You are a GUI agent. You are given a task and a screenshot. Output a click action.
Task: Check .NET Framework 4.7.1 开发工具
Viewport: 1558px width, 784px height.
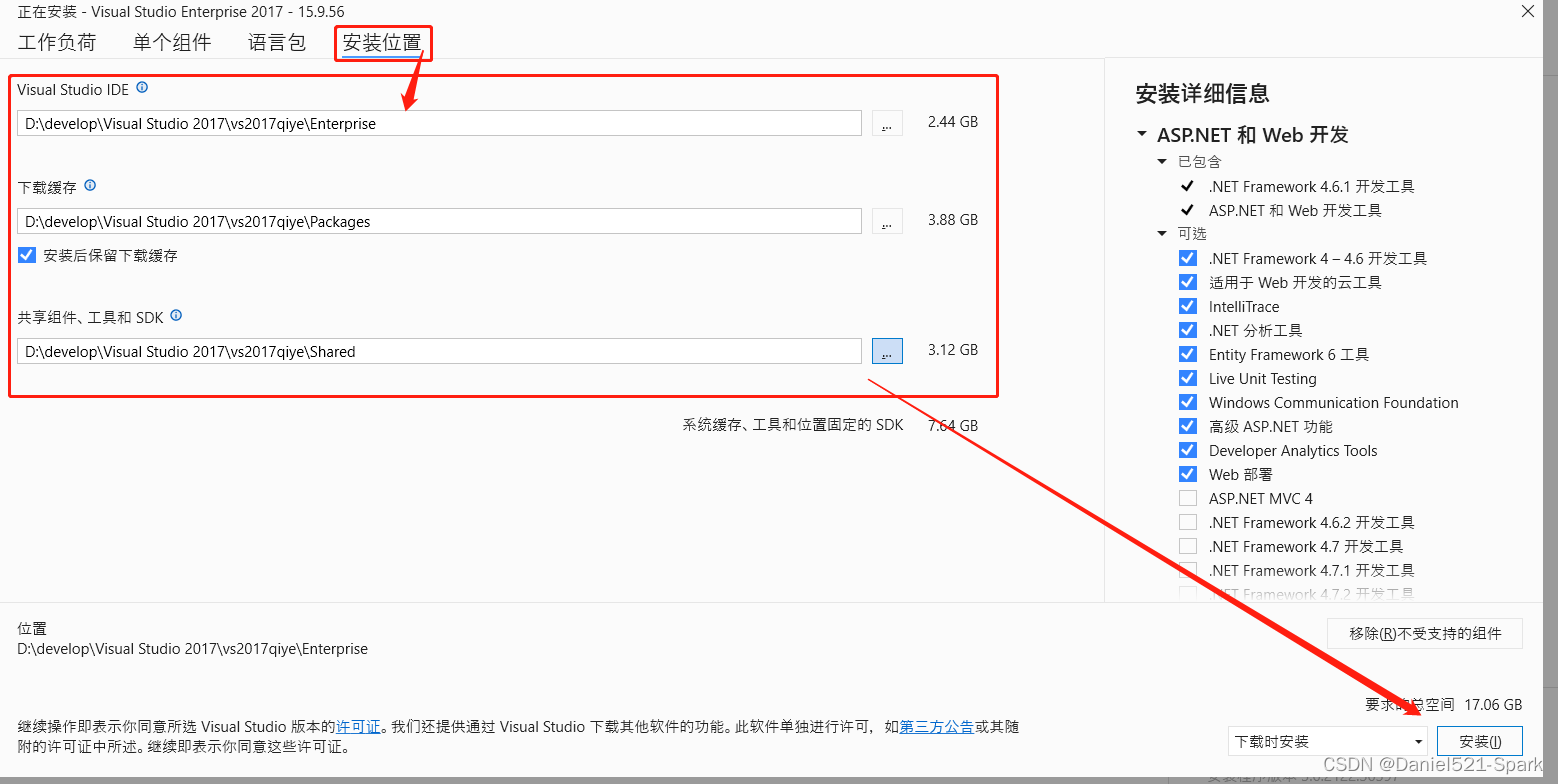[1188, 570]
